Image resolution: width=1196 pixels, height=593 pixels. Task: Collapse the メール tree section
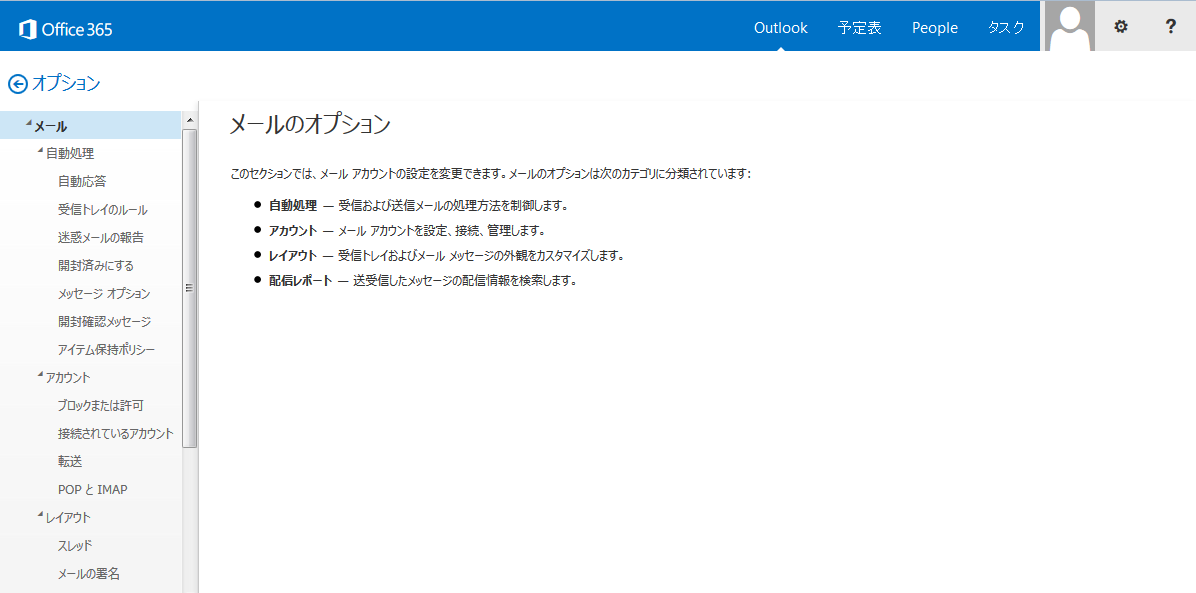point(29,123)
